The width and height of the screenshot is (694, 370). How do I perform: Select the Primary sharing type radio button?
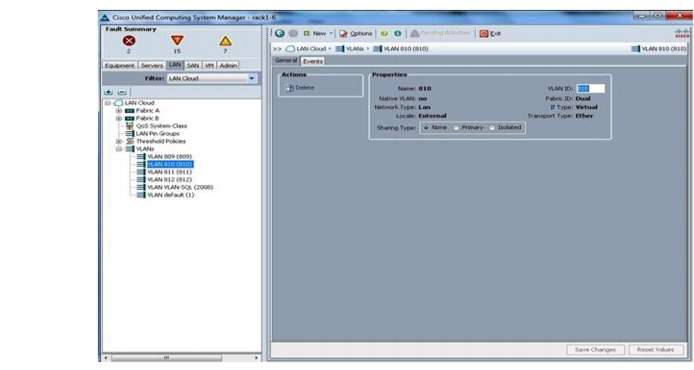pos(456,127)
